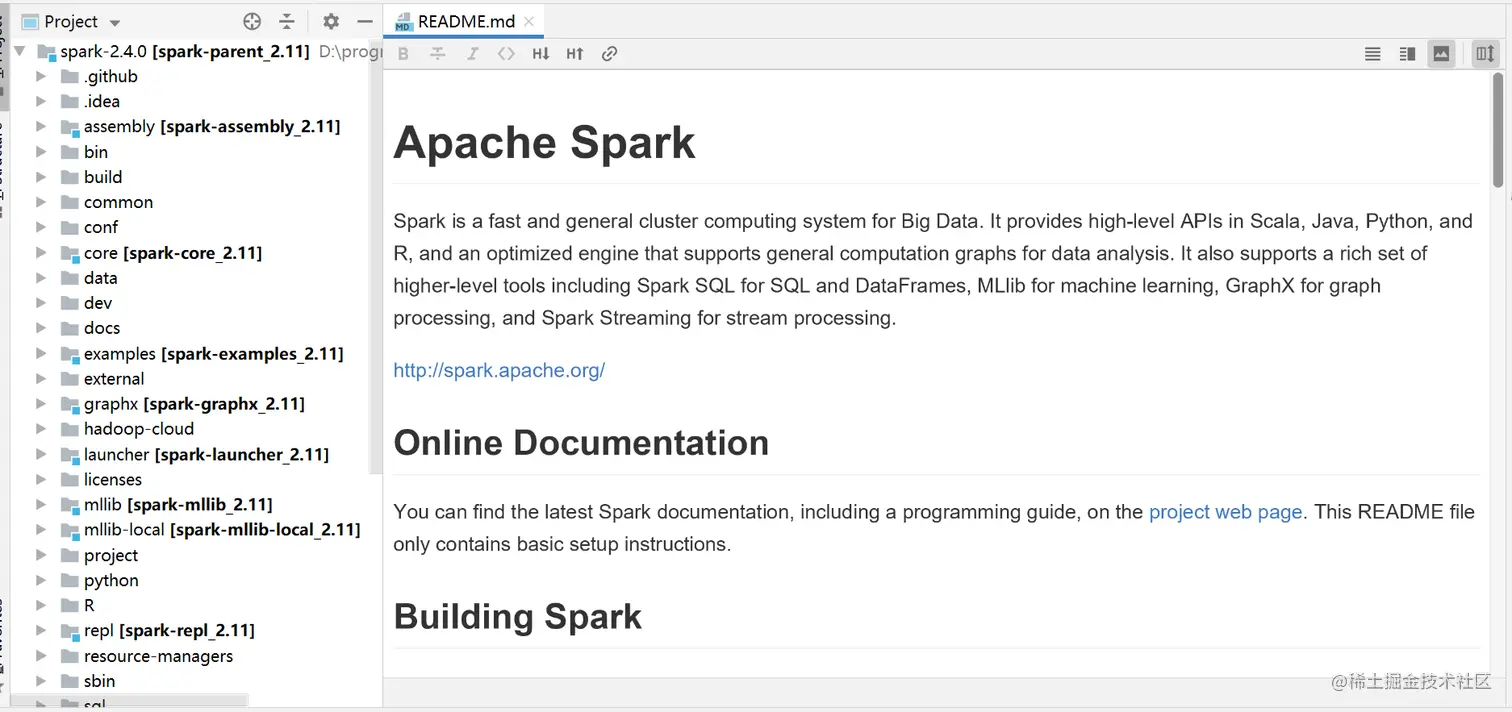Click the Project tree vertical scrollbar

coord(377,258)
